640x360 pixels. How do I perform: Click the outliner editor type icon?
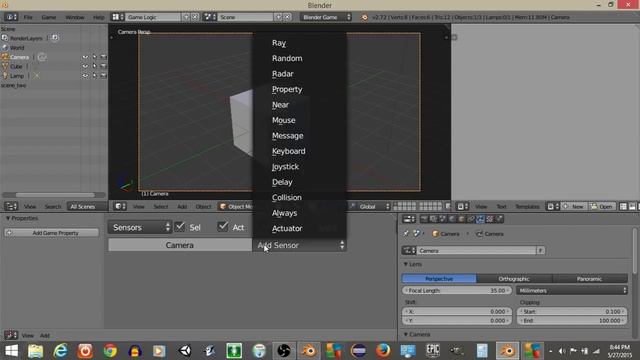(x=11, y=207)
